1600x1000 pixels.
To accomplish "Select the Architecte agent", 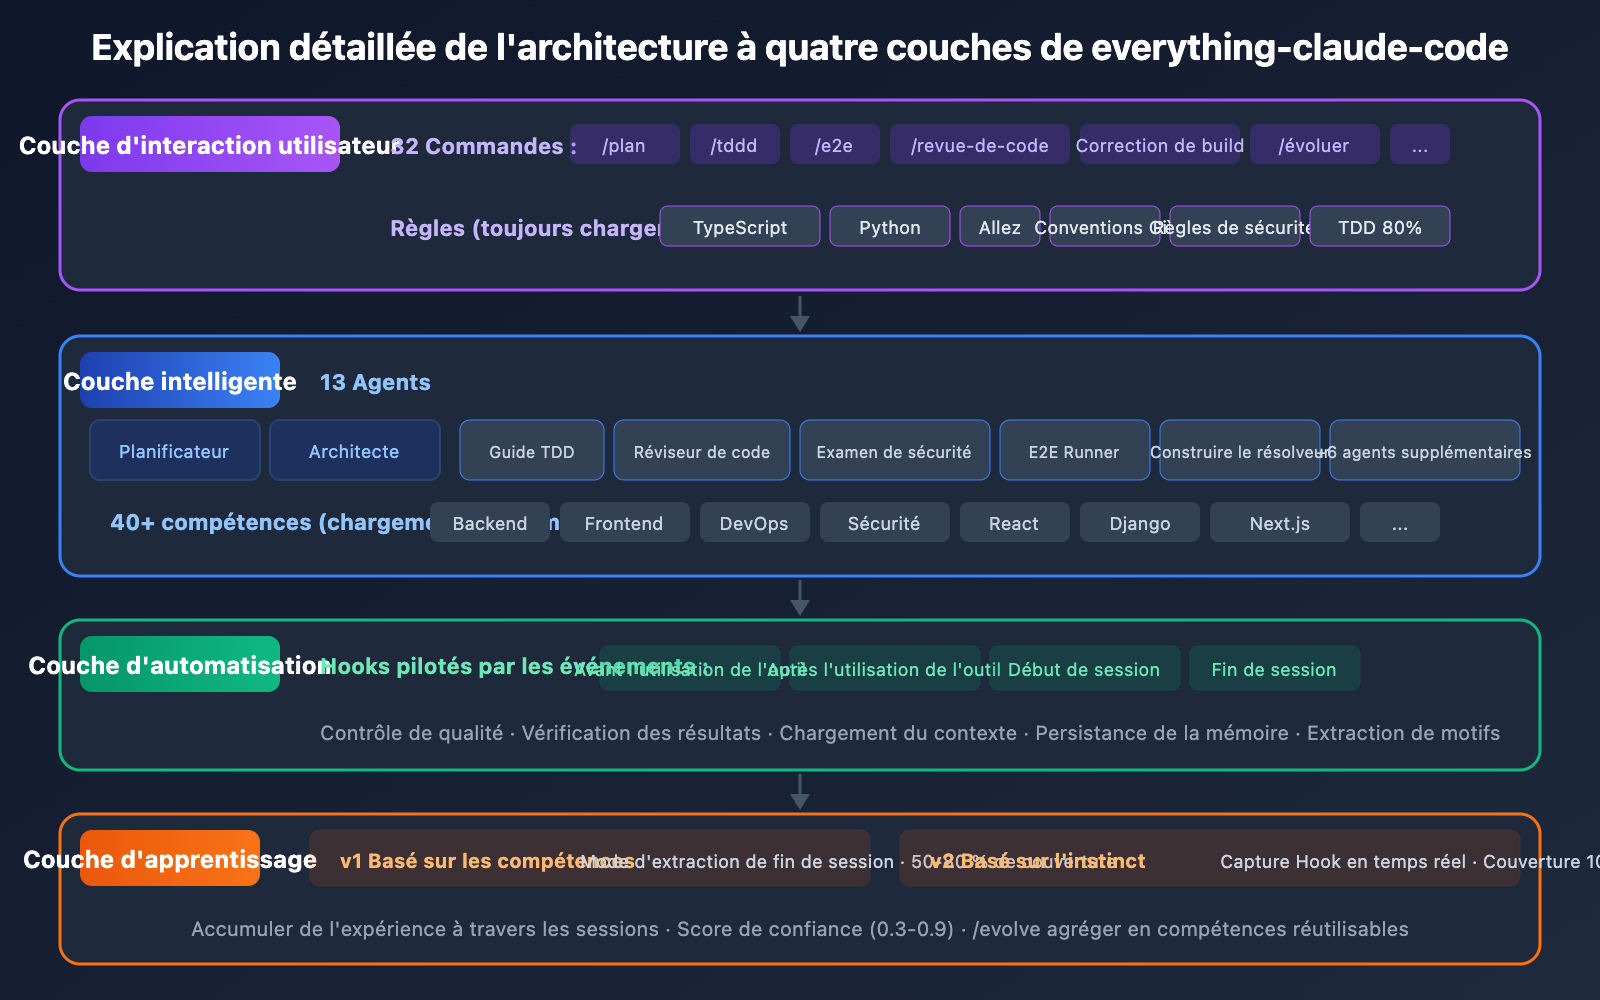I will coord(354,450).
